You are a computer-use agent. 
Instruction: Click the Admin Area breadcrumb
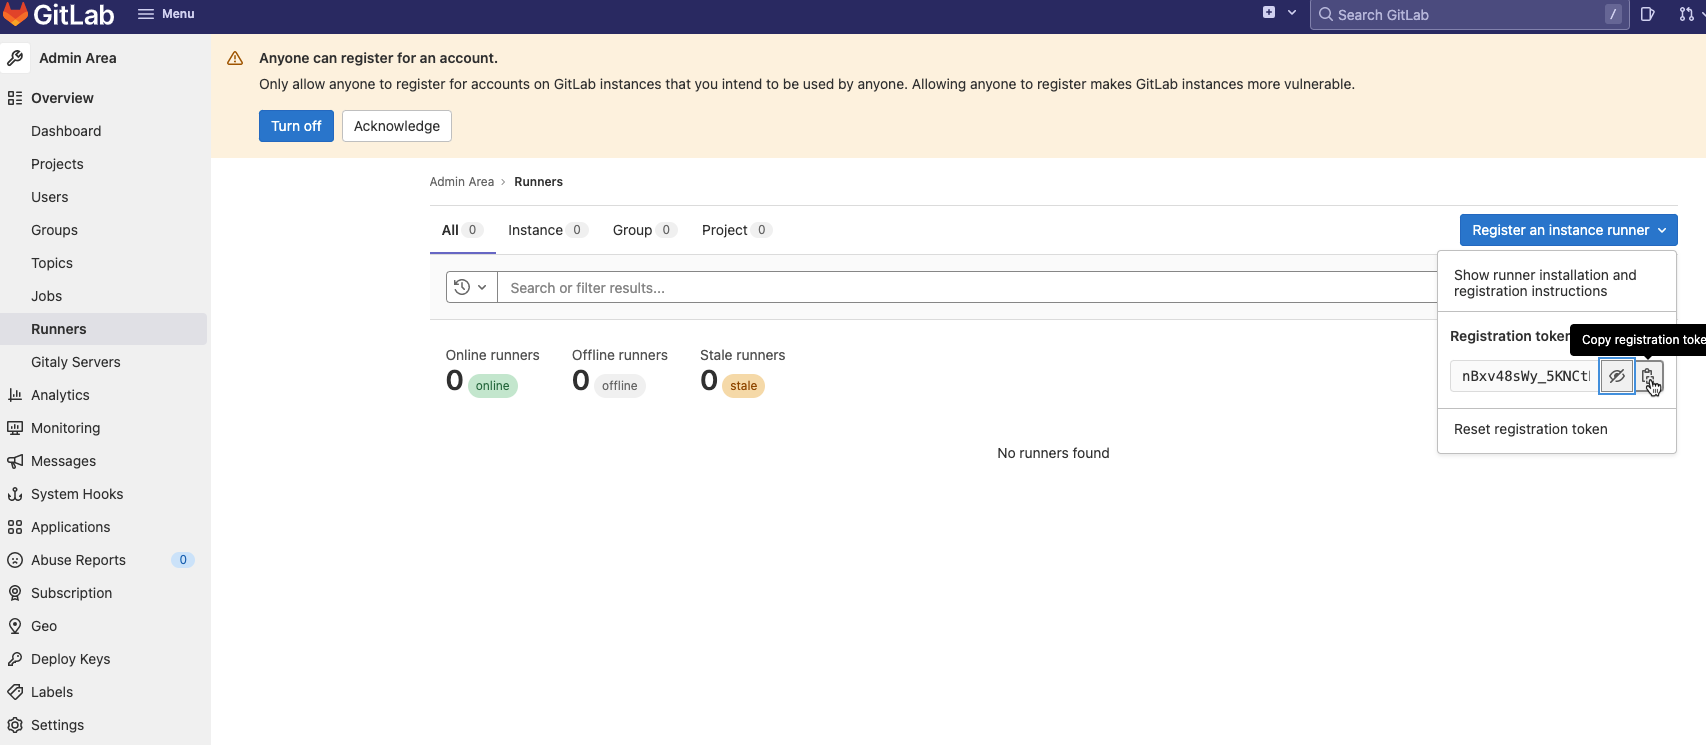pyautogui.click(x=462, y=182)
